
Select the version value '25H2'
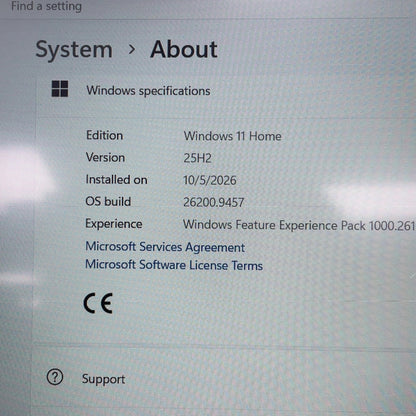(x=197, y=158)
